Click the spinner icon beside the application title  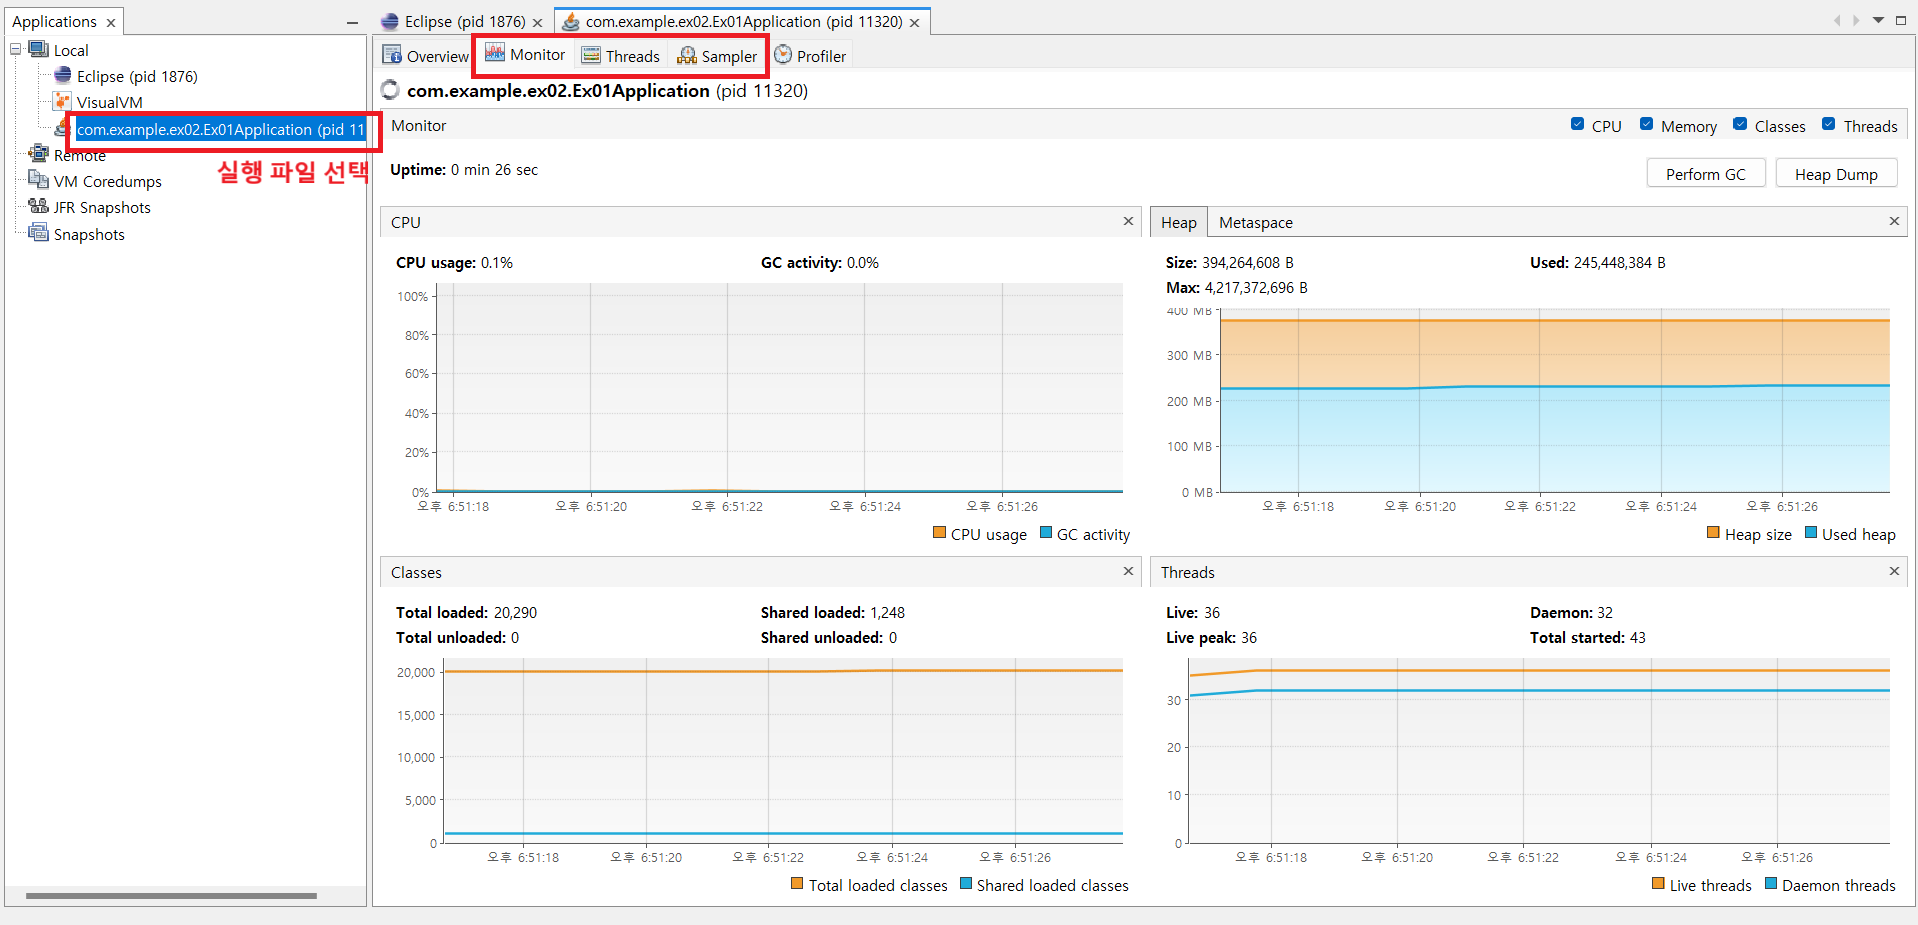(x=390, y=90)
